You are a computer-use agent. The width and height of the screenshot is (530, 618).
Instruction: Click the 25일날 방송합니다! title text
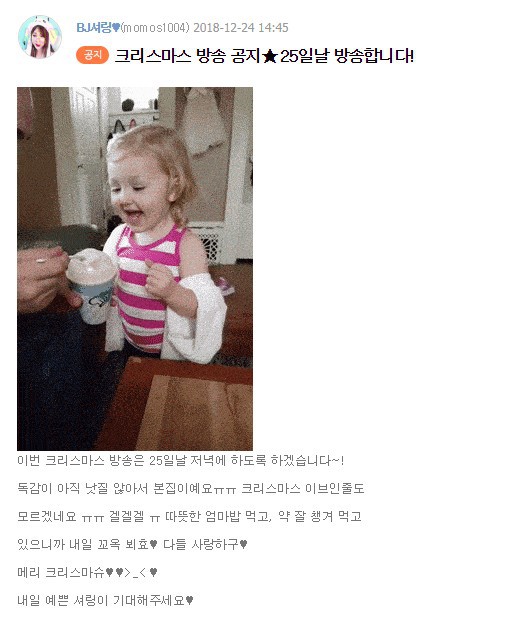click(347, 56)
